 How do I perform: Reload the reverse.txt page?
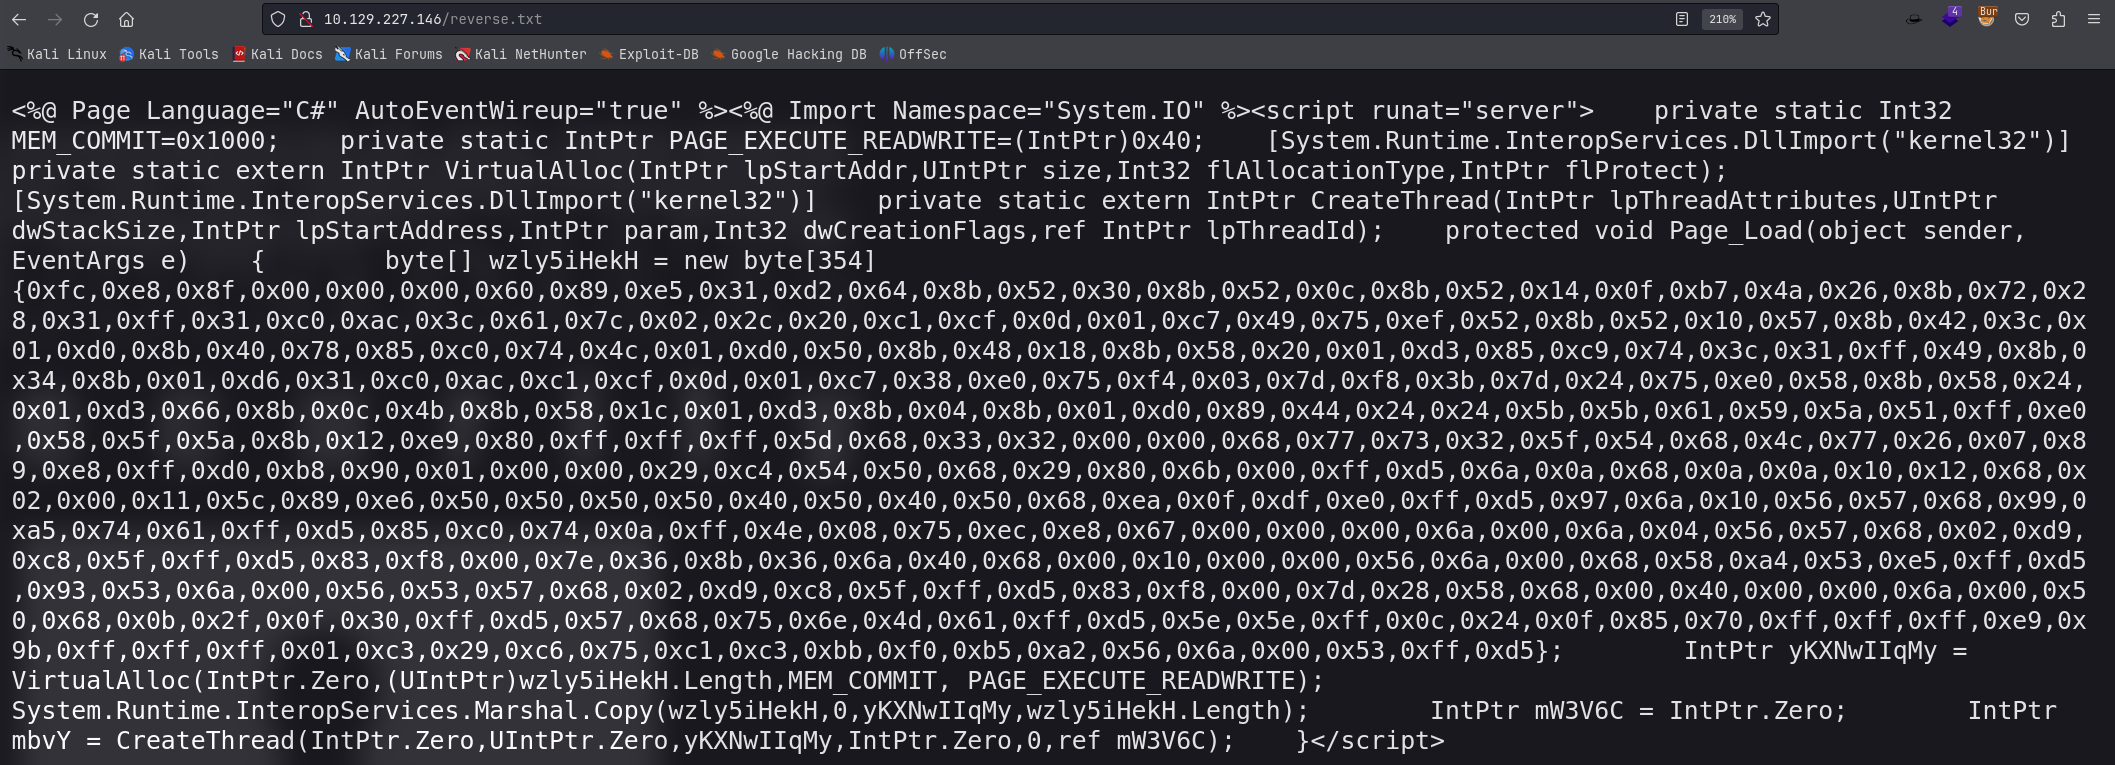point(91,19)
